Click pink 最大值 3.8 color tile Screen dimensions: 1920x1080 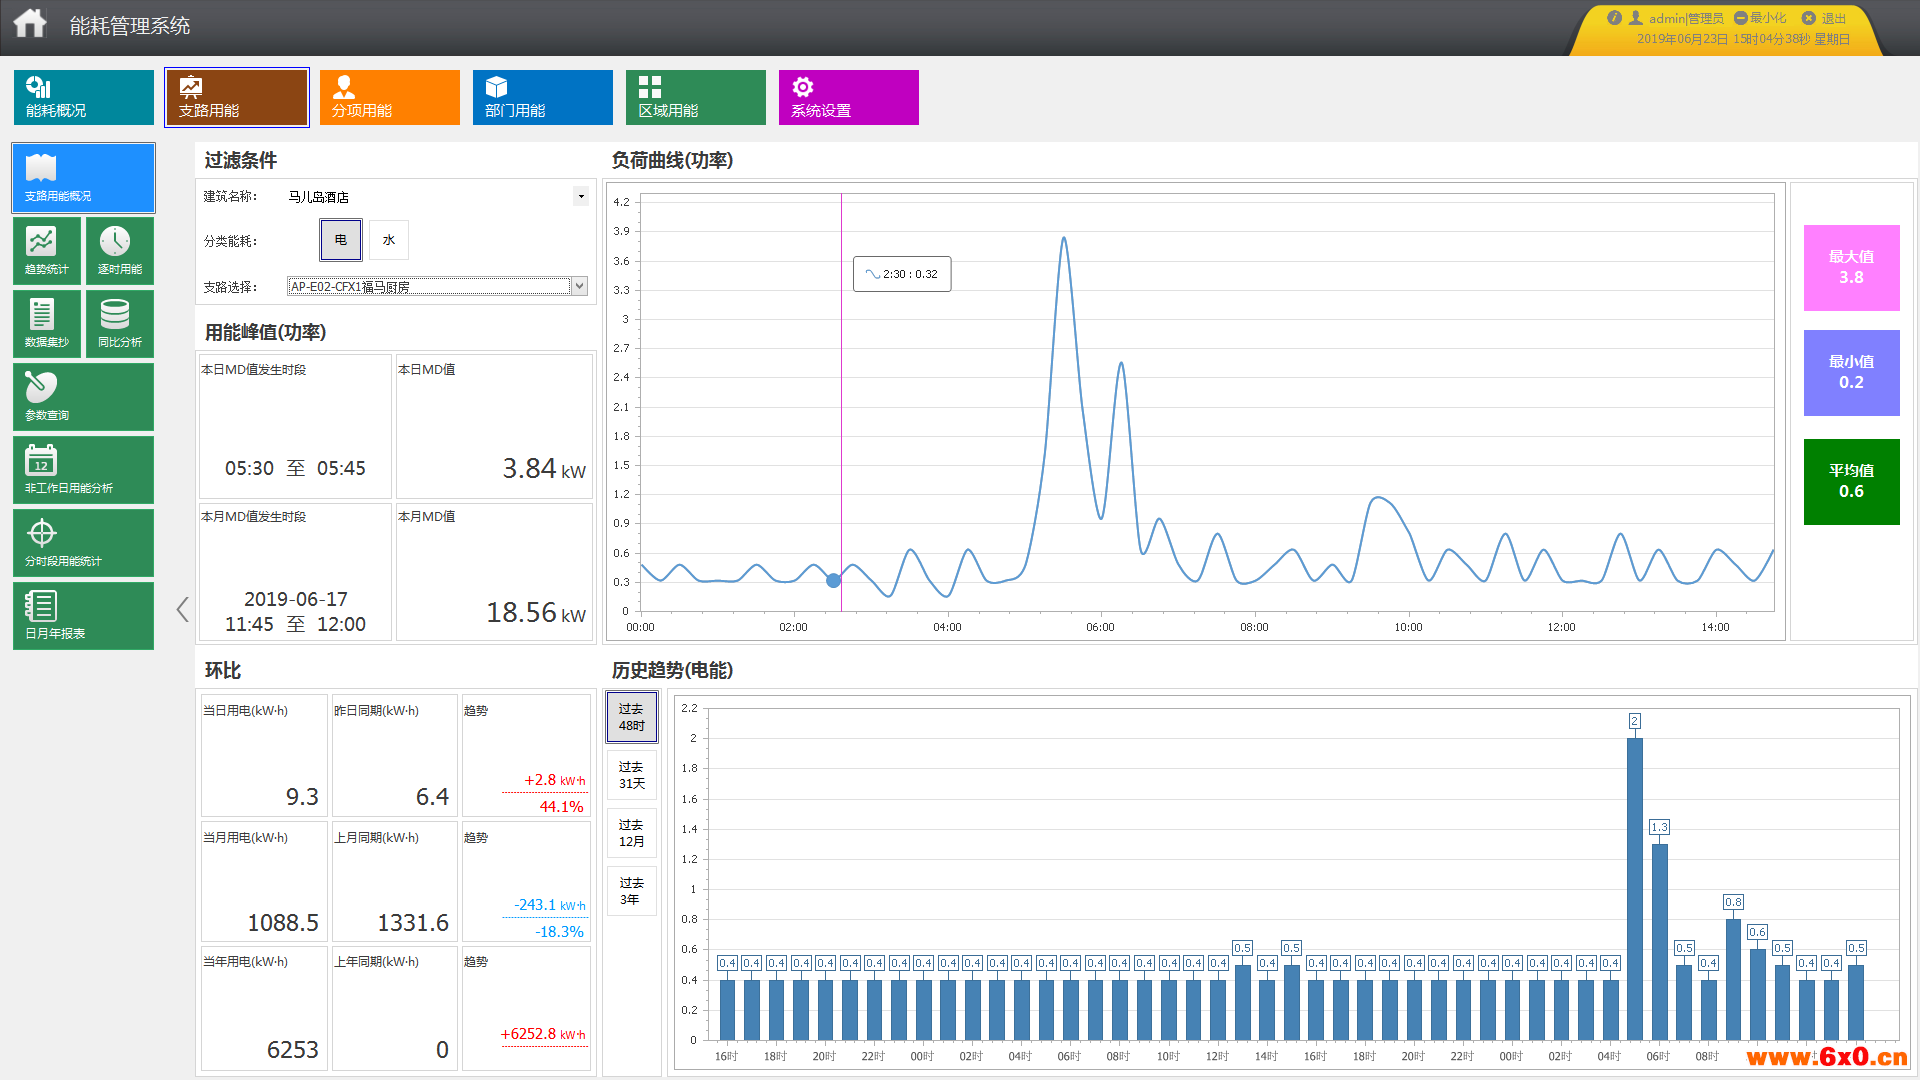pos(1851,267)
